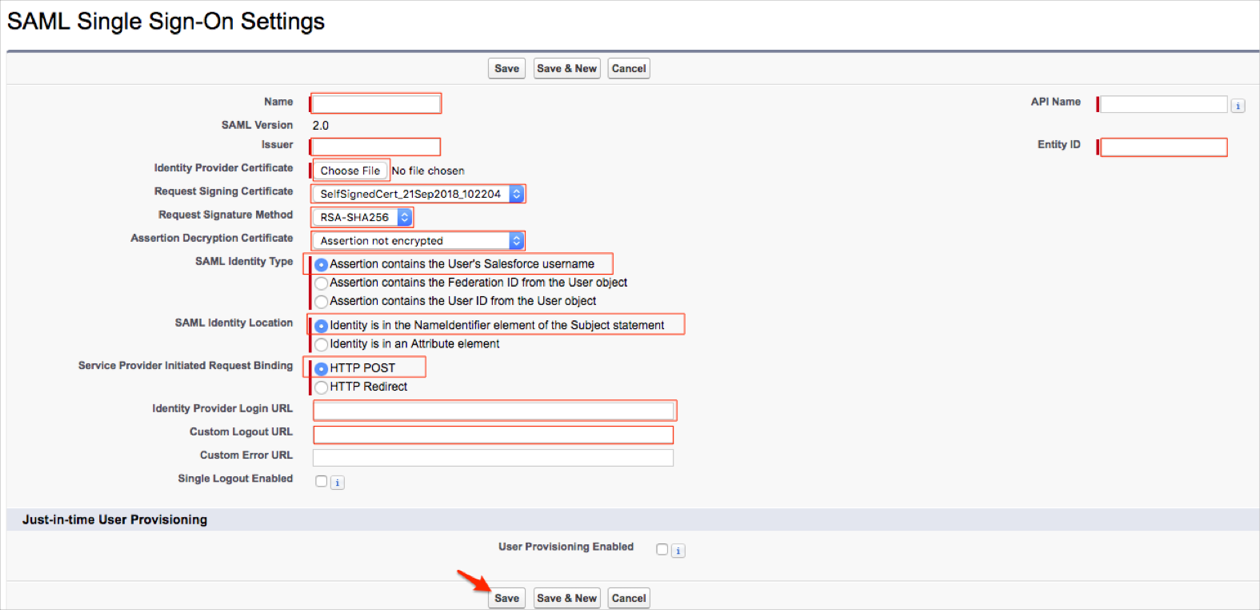Open the Assertion Decryption Certificate dropdown
The image size is (1260, 610).
pyautogui.click(x=418, y=241)
